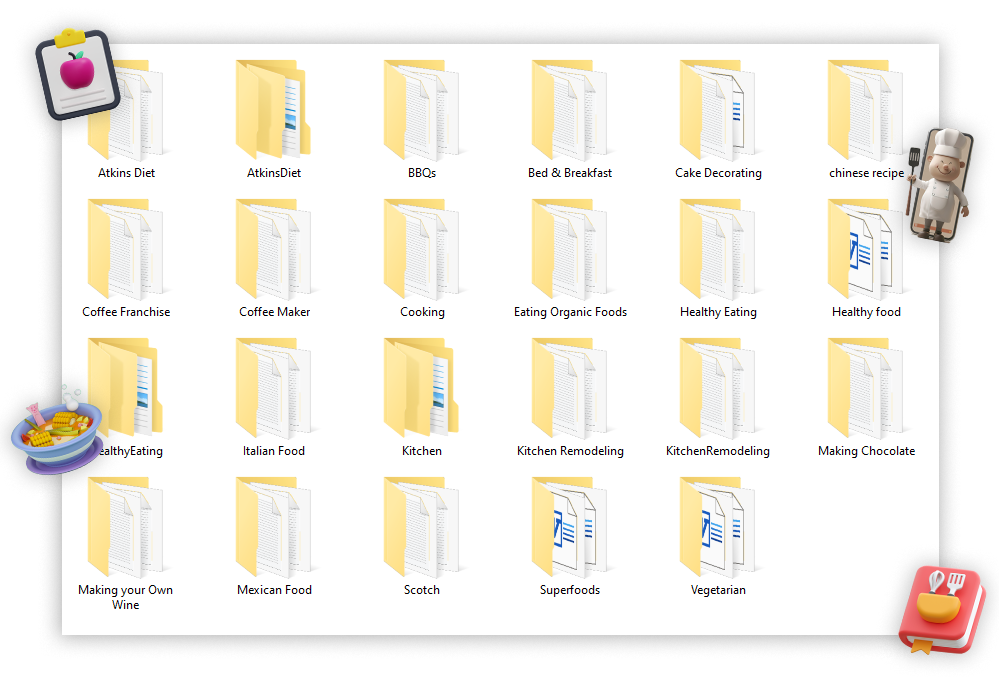The width and height of the screenshot is (999, 682).
Task: Click the chef figure with spatula
Action: 941,182
